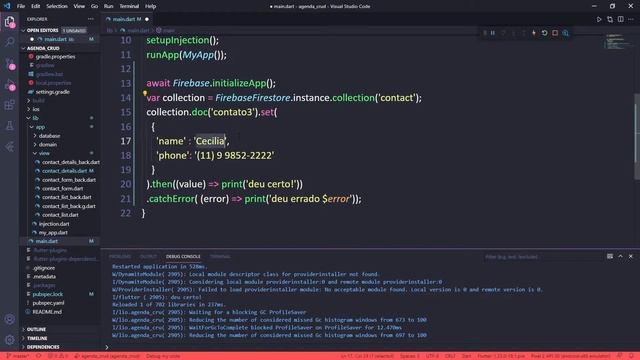Stop the debug session
Screen dimensions: 640x360
pyautogui.click(x=555, y=33)
